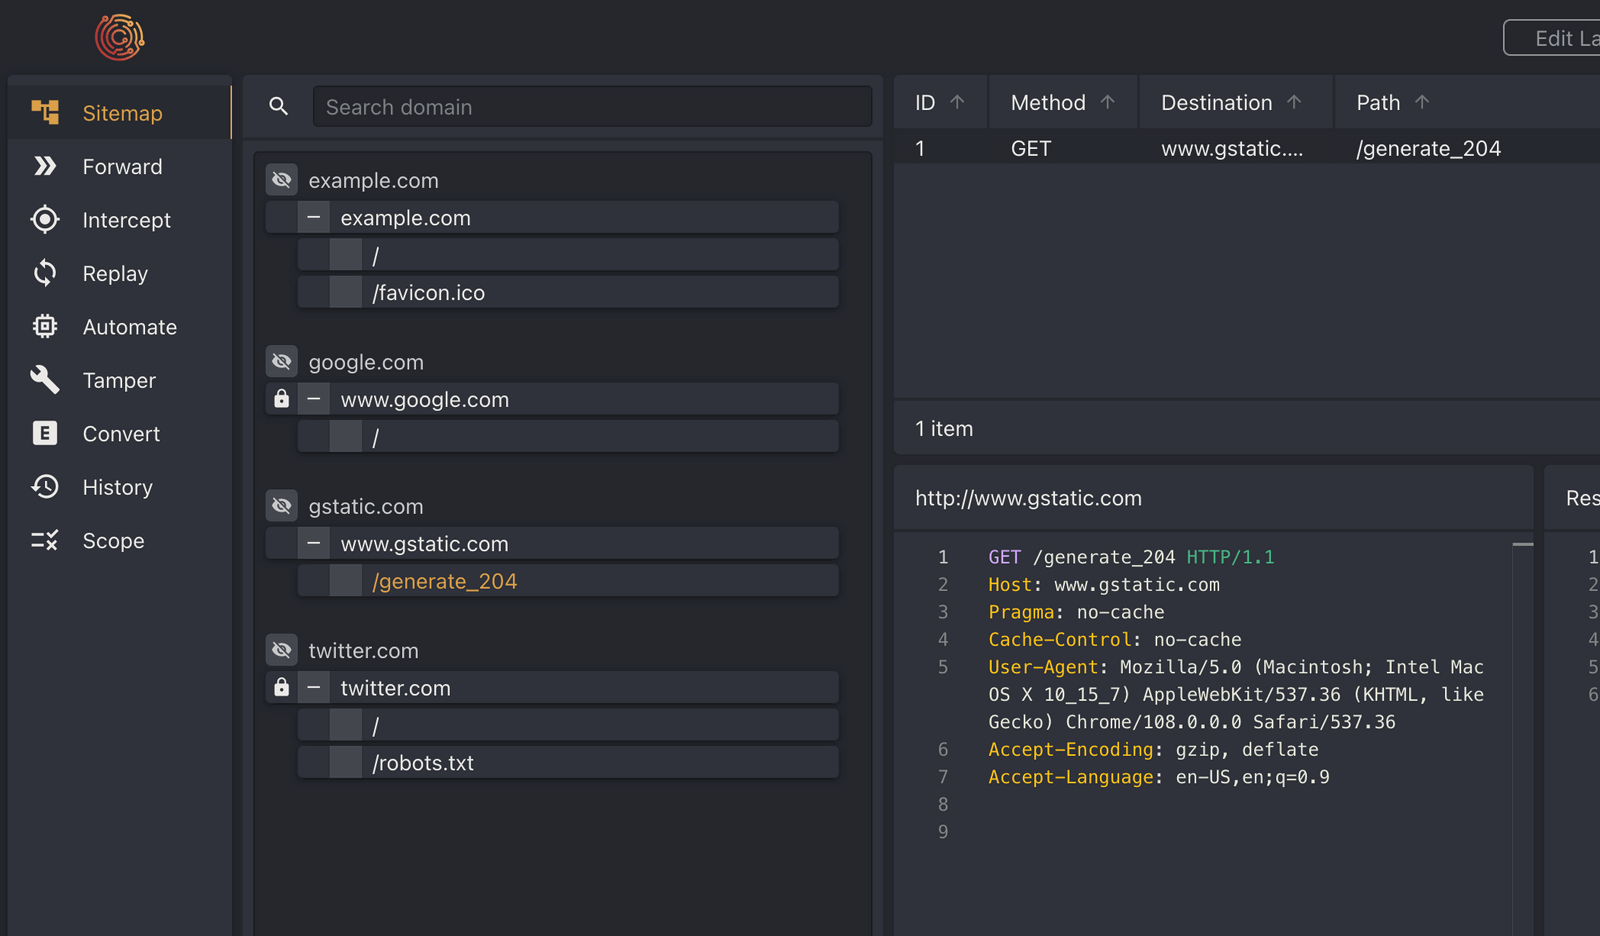Click the Intercept target icon

pos(45,219)
